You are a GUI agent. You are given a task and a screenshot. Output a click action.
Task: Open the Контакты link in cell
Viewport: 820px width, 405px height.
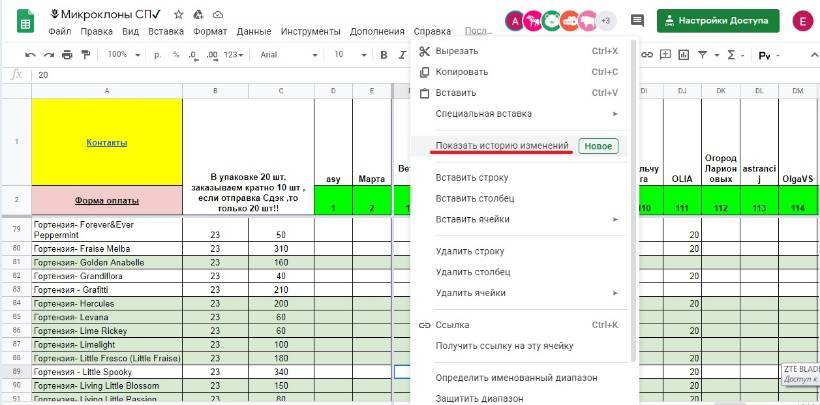[x=107, y=142]
